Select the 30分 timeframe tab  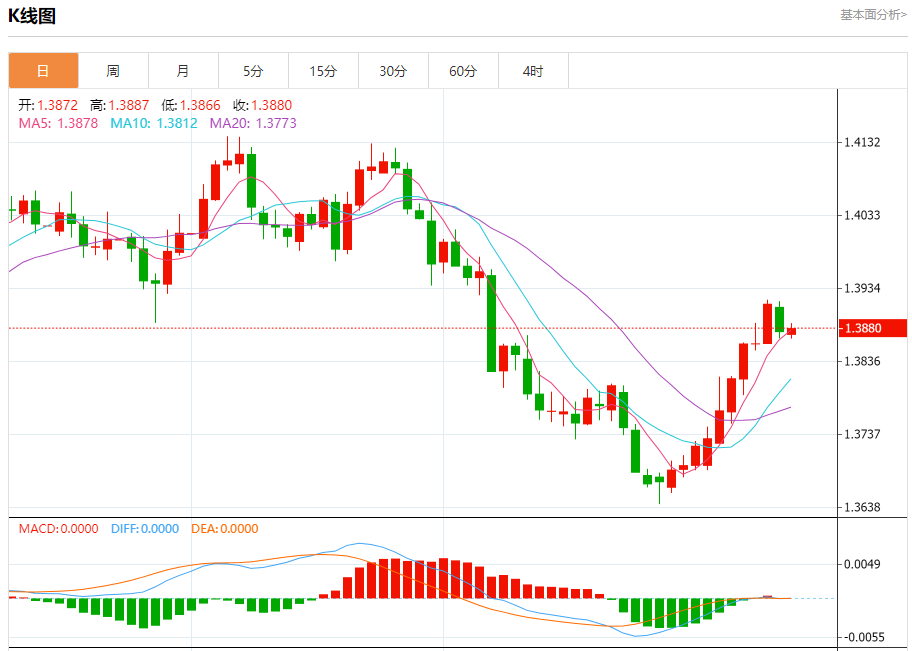(393, 71)
